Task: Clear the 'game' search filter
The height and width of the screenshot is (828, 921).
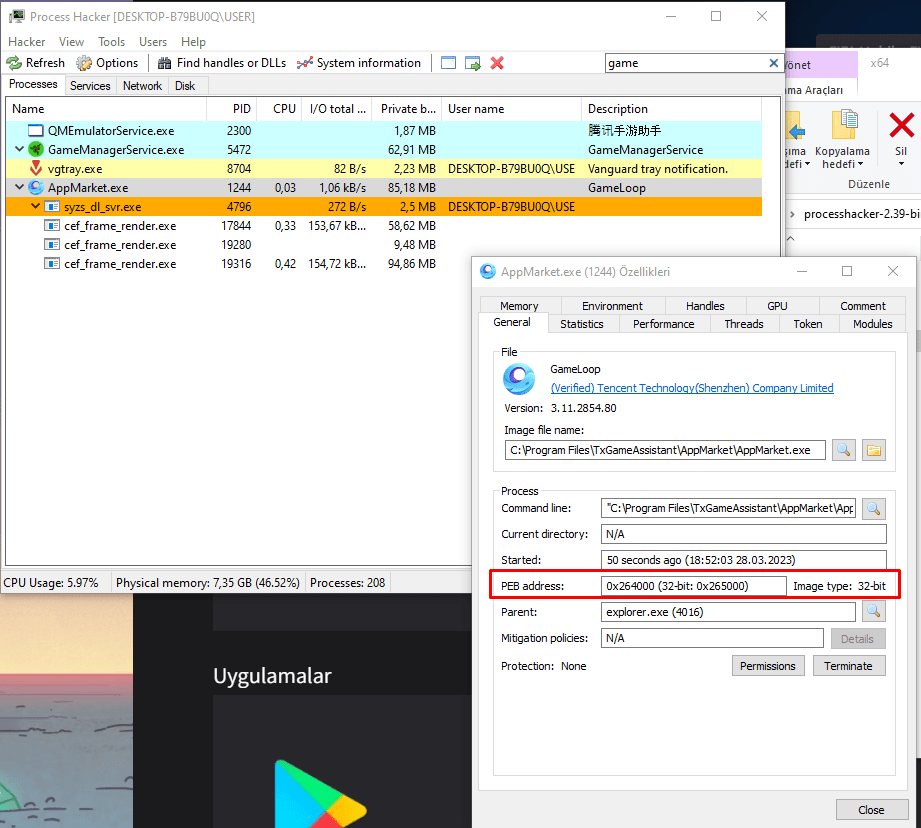Action: click(x=774, y=63)
